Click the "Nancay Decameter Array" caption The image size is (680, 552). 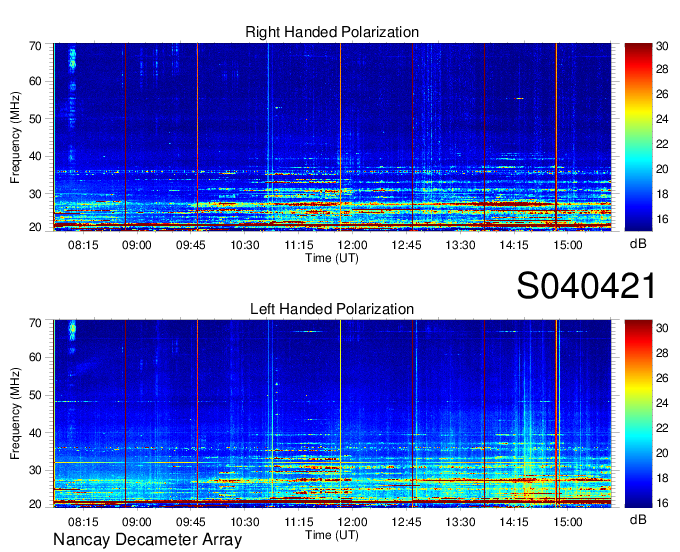(147, 540)
